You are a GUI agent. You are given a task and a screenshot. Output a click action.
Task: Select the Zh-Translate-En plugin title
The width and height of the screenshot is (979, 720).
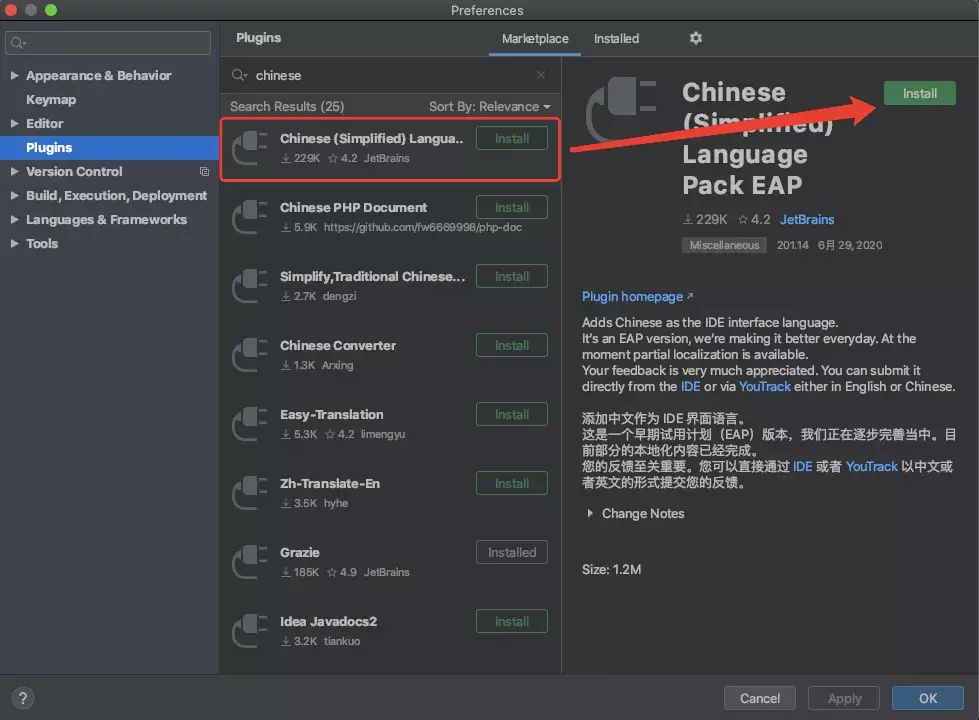point(330,483)
